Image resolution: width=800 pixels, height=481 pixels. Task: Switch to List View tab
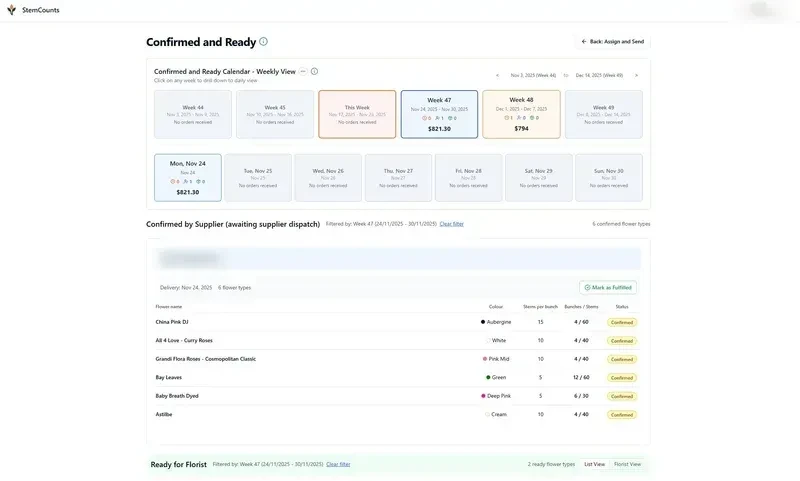tap(594, 464)
